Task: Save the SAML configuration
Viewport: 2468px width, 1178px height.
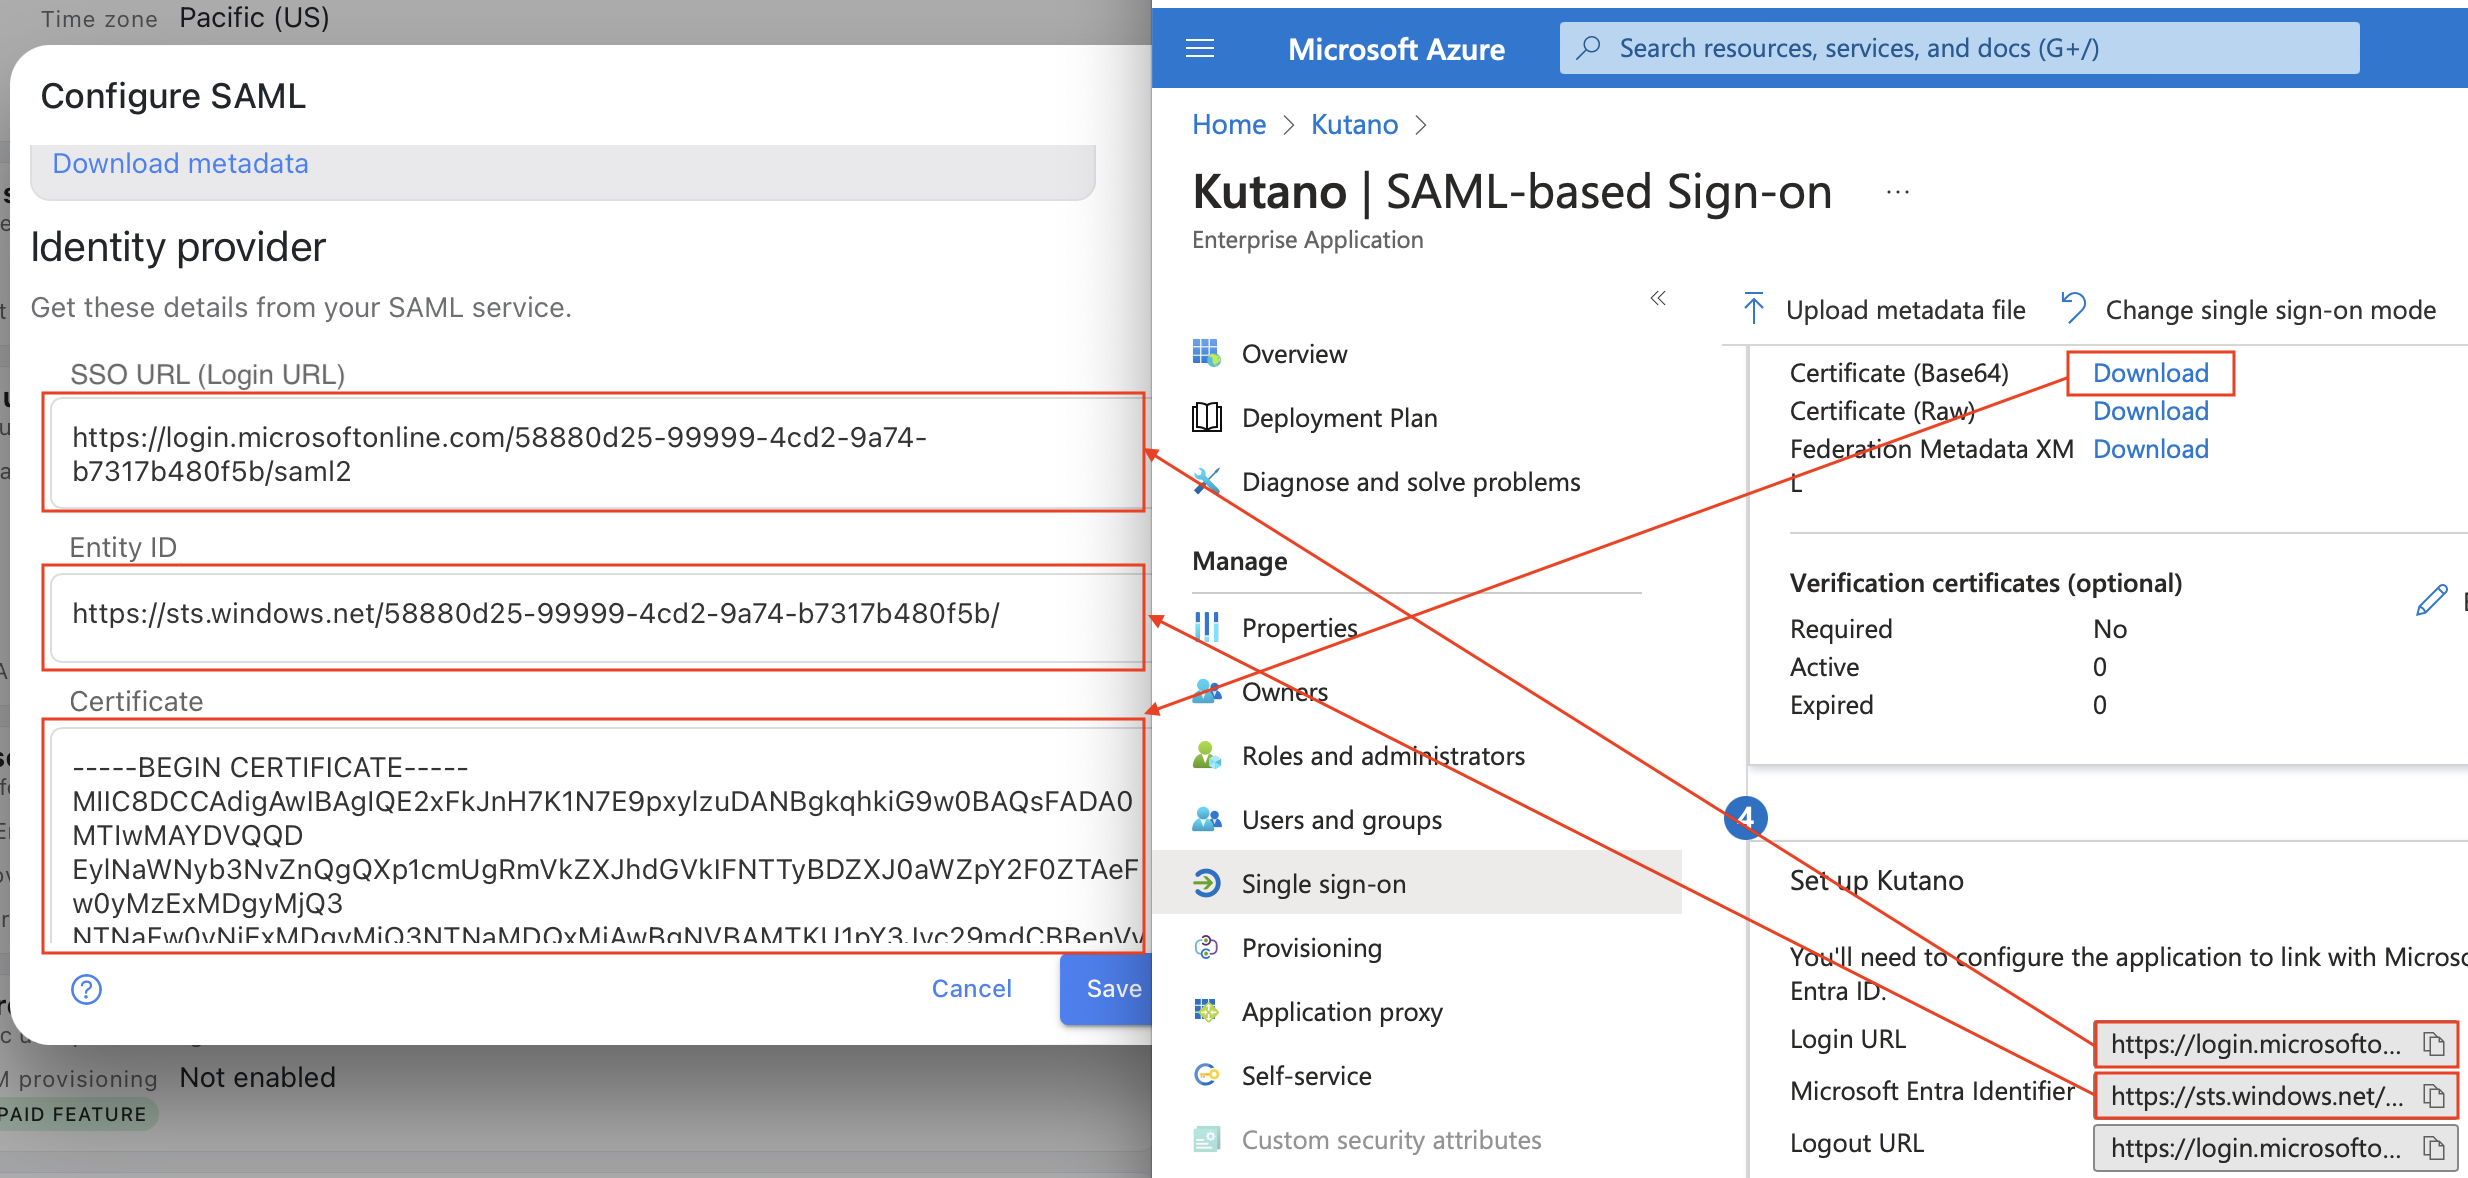Action: click(1108, 989)
